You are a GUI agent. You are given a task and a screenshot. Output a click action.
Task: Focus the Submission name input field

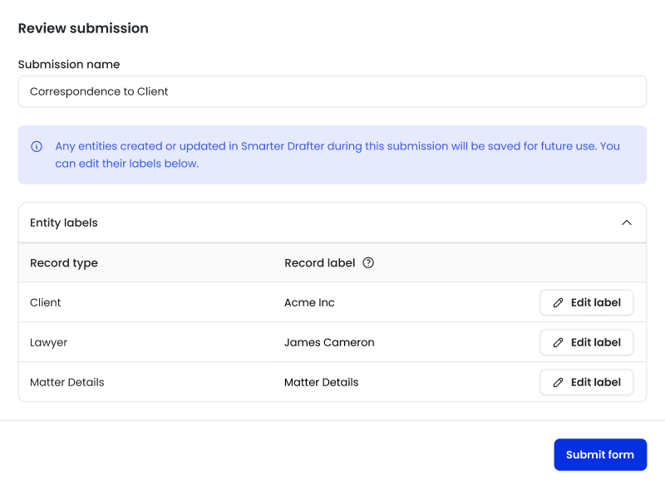(x=332, y=91)
